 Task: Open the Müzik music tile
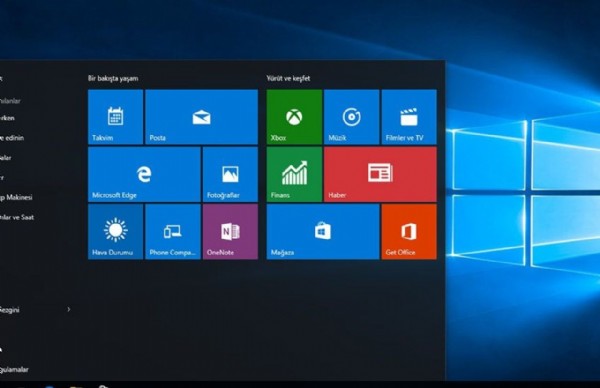coord(352,117)
